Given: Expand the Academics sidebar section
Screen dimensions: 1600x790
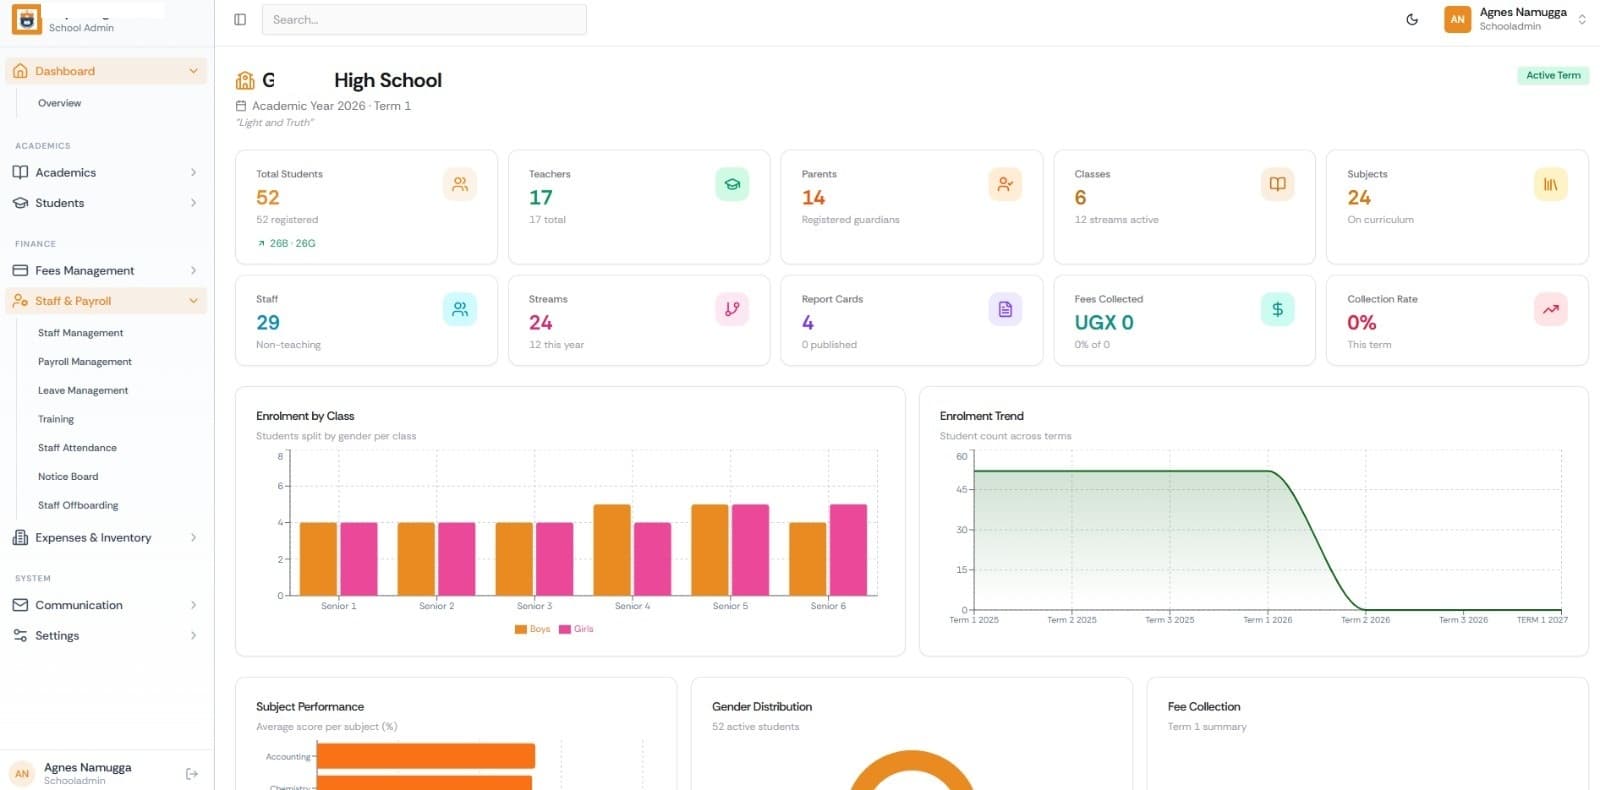Looking at the screenshot, I should point(105,172).
